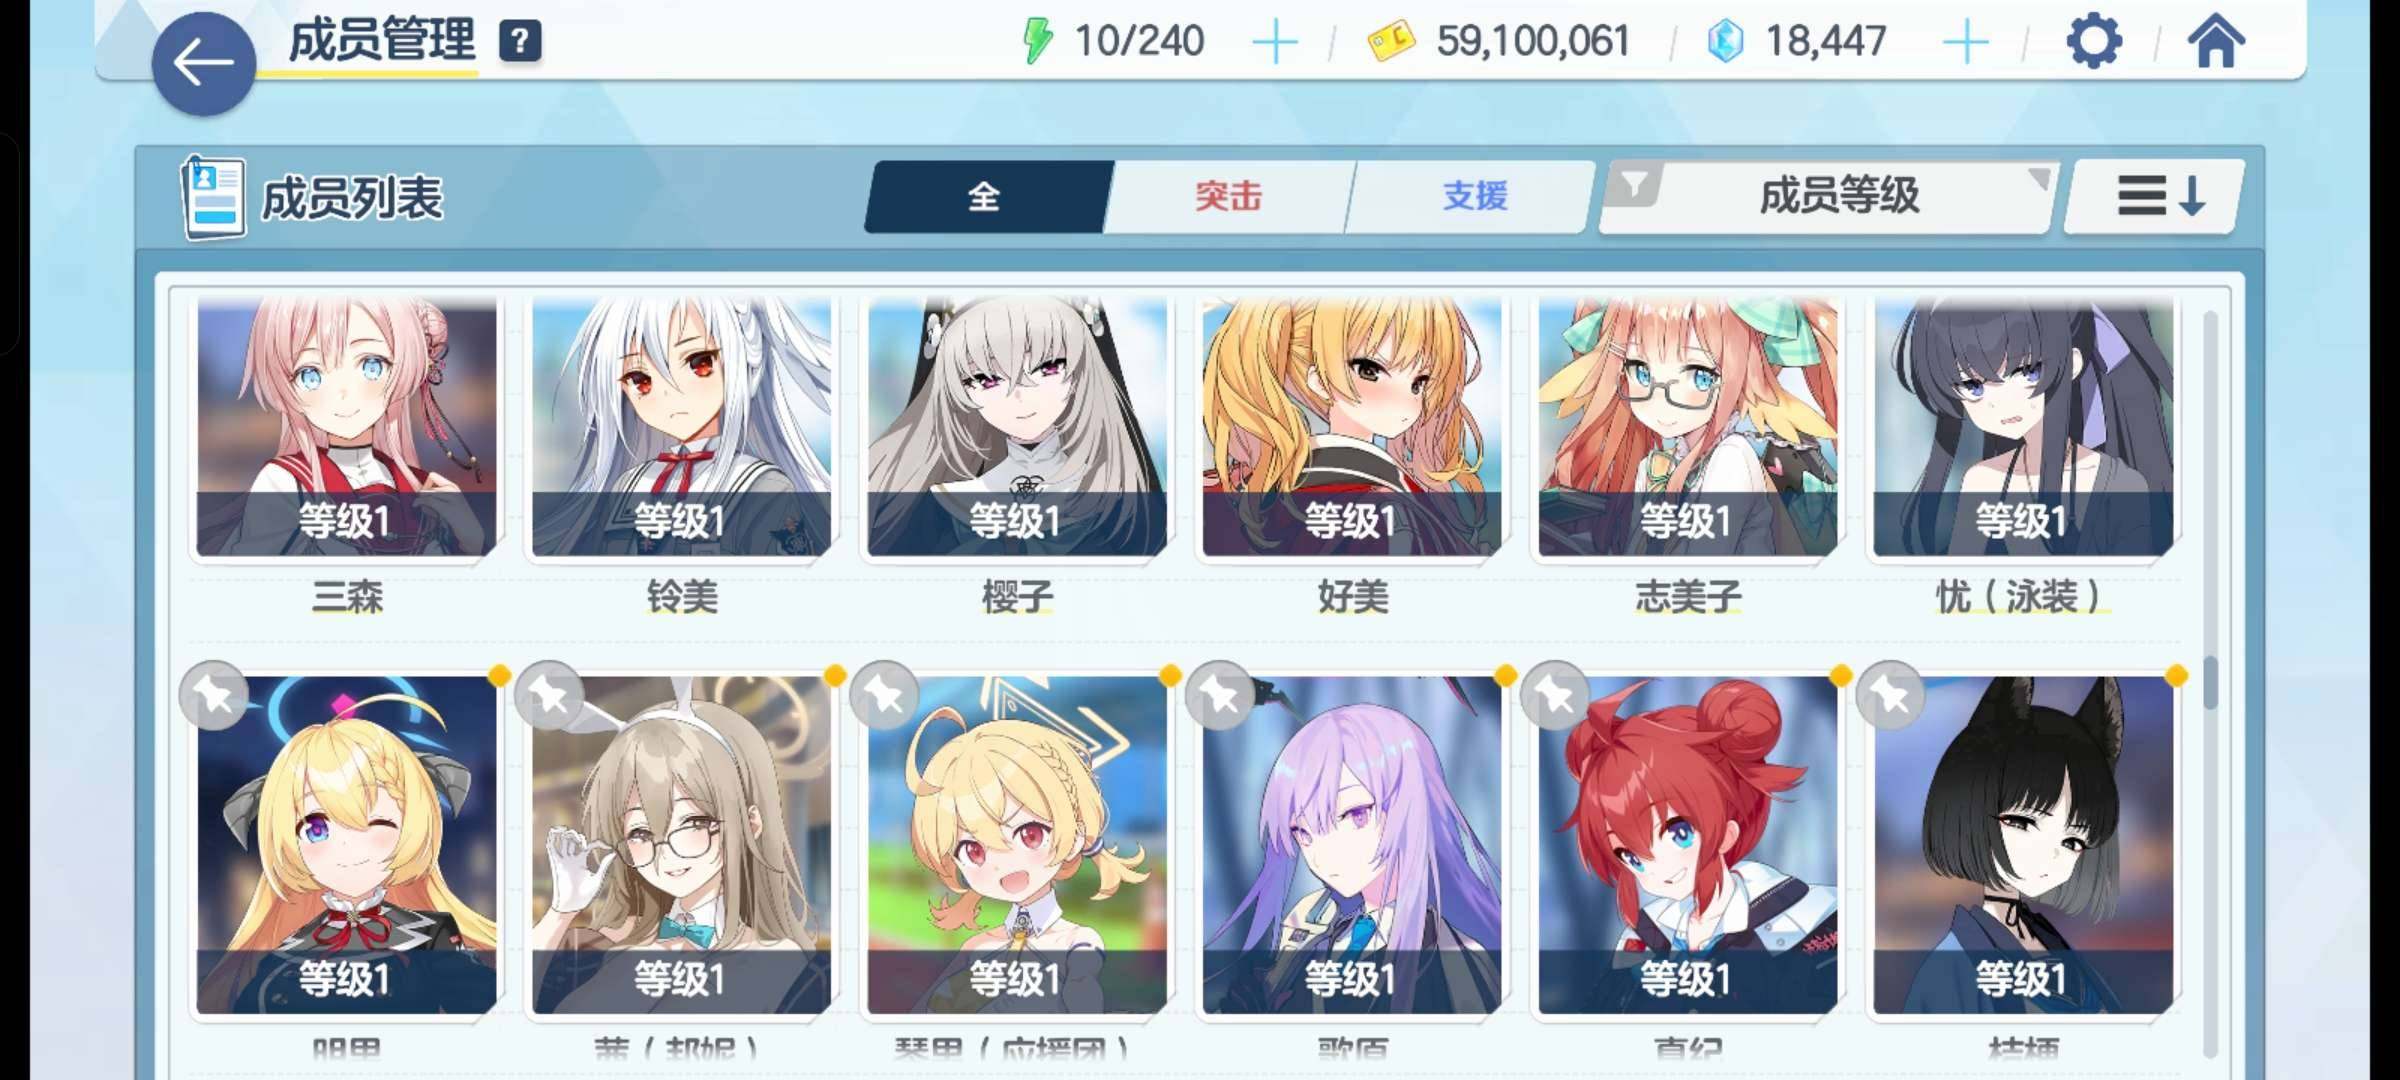Select the 全 tab

[984, 196]
